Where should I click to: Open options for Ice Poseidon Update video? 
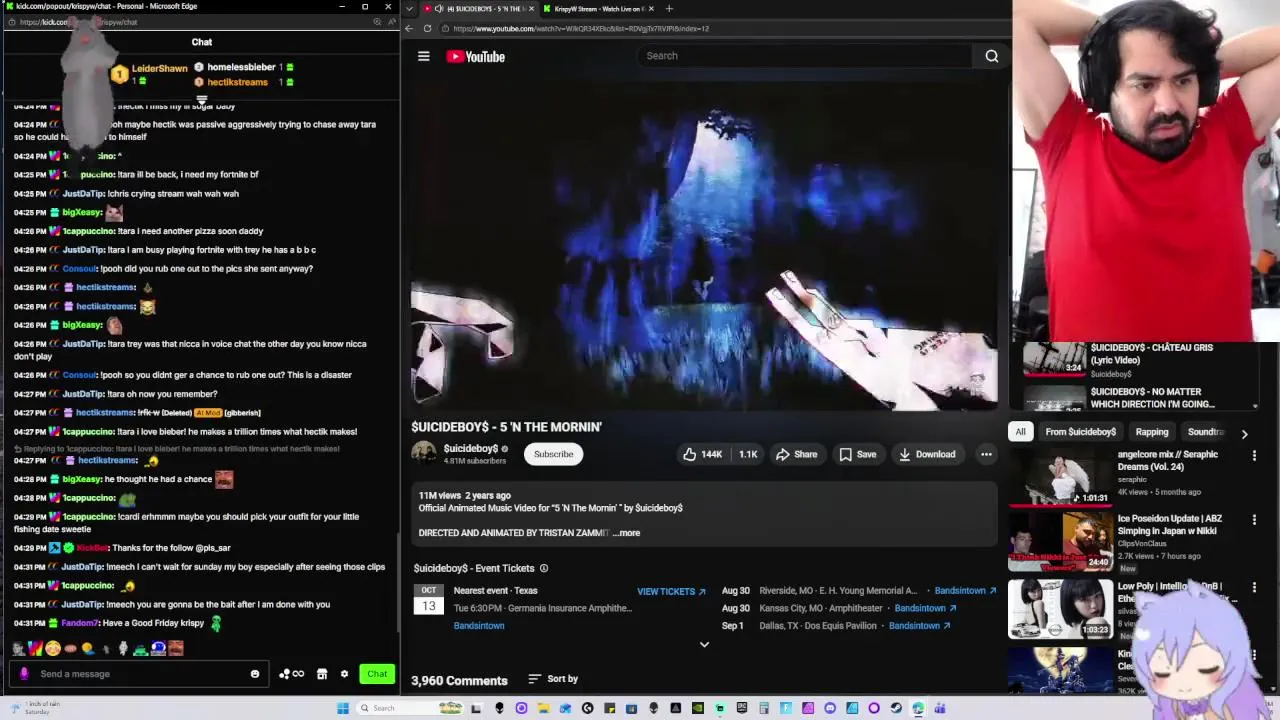pos(1254,520)
